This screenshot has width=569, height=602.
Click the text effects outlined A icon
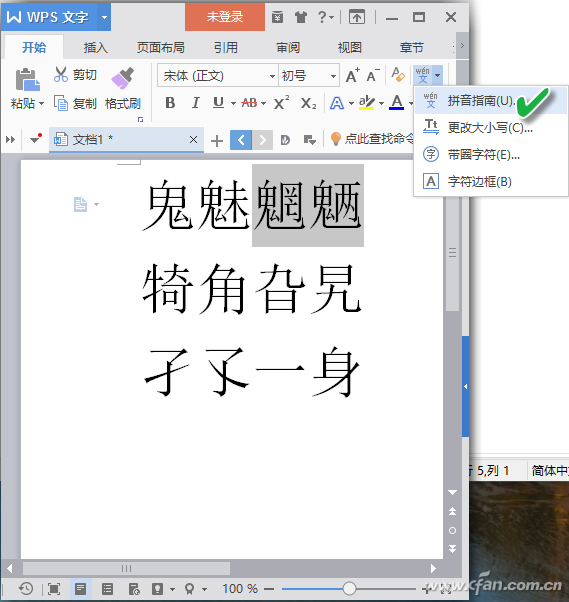click(x=337, y=103)
